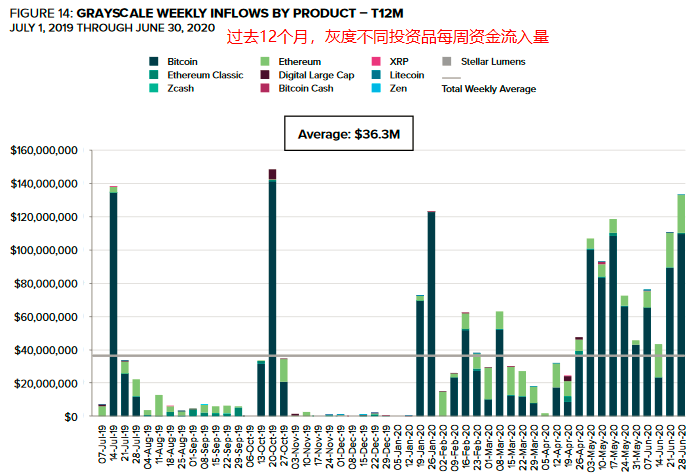
Task: Click the '11-Aug-19' x-axis date label
Action: click(x=159, y=446)
